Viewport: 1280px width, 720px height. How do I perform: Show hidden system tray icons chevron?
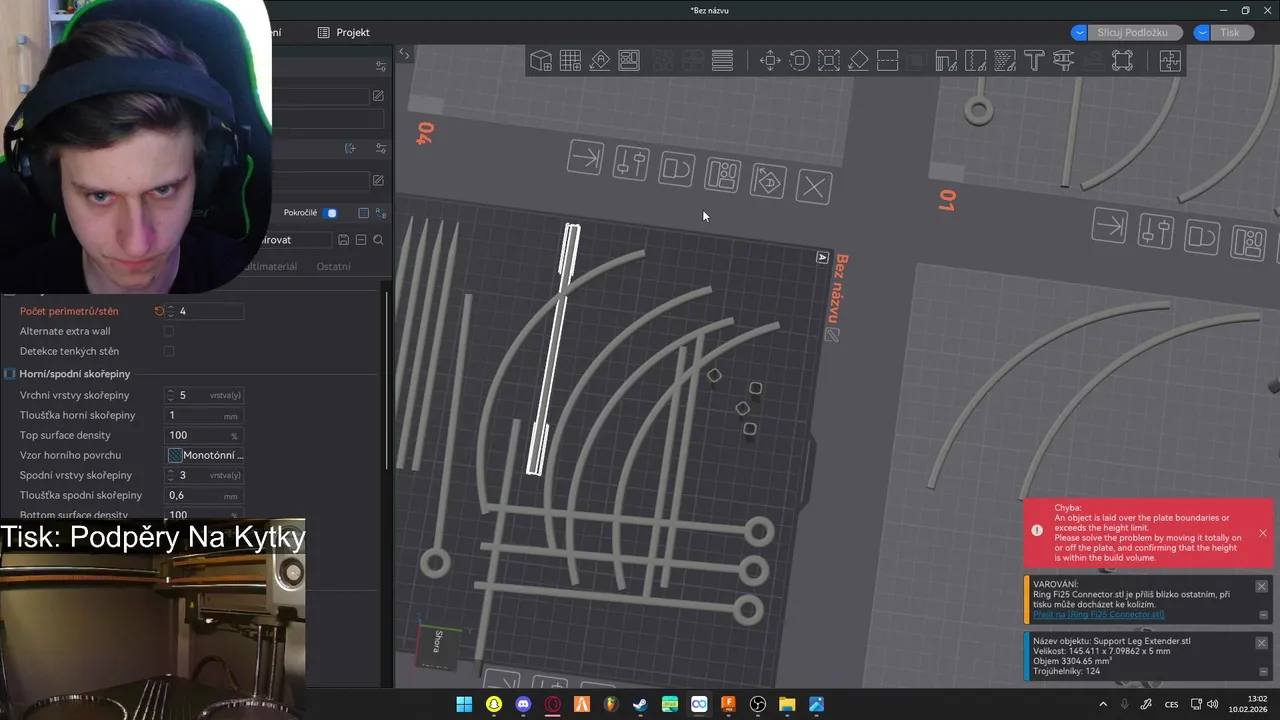click(x=1103, y=704)
